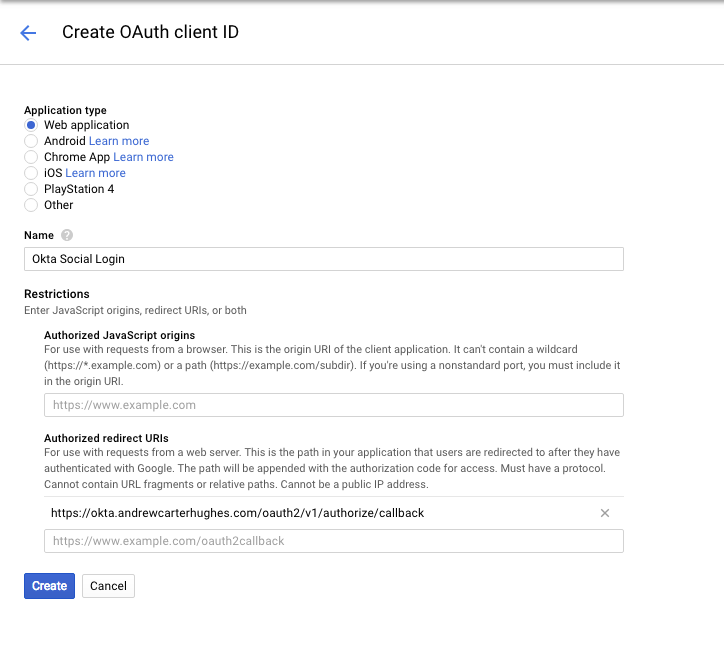Click the existing okta callback URI entry
Image resolution: width=724 pixels, height=658 pixels.
(x=238, y=513)
